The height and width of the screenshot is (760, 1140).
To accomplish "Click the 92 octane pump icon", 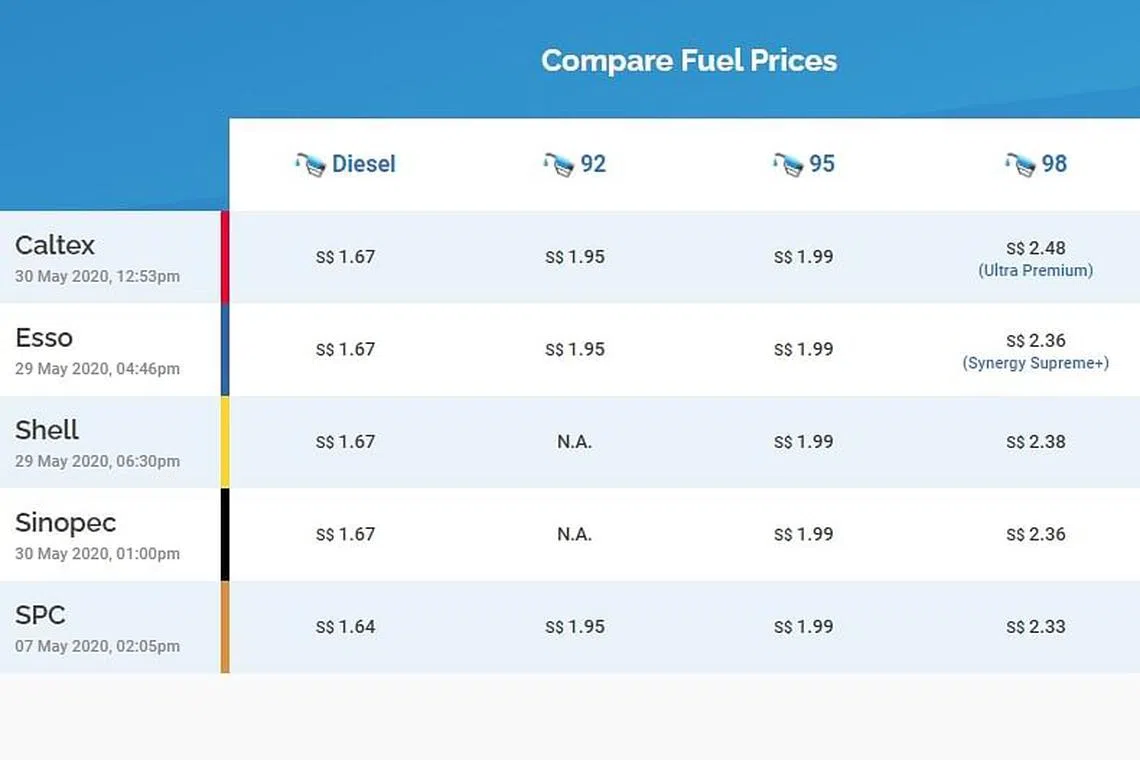I will (x=558, y=165).
